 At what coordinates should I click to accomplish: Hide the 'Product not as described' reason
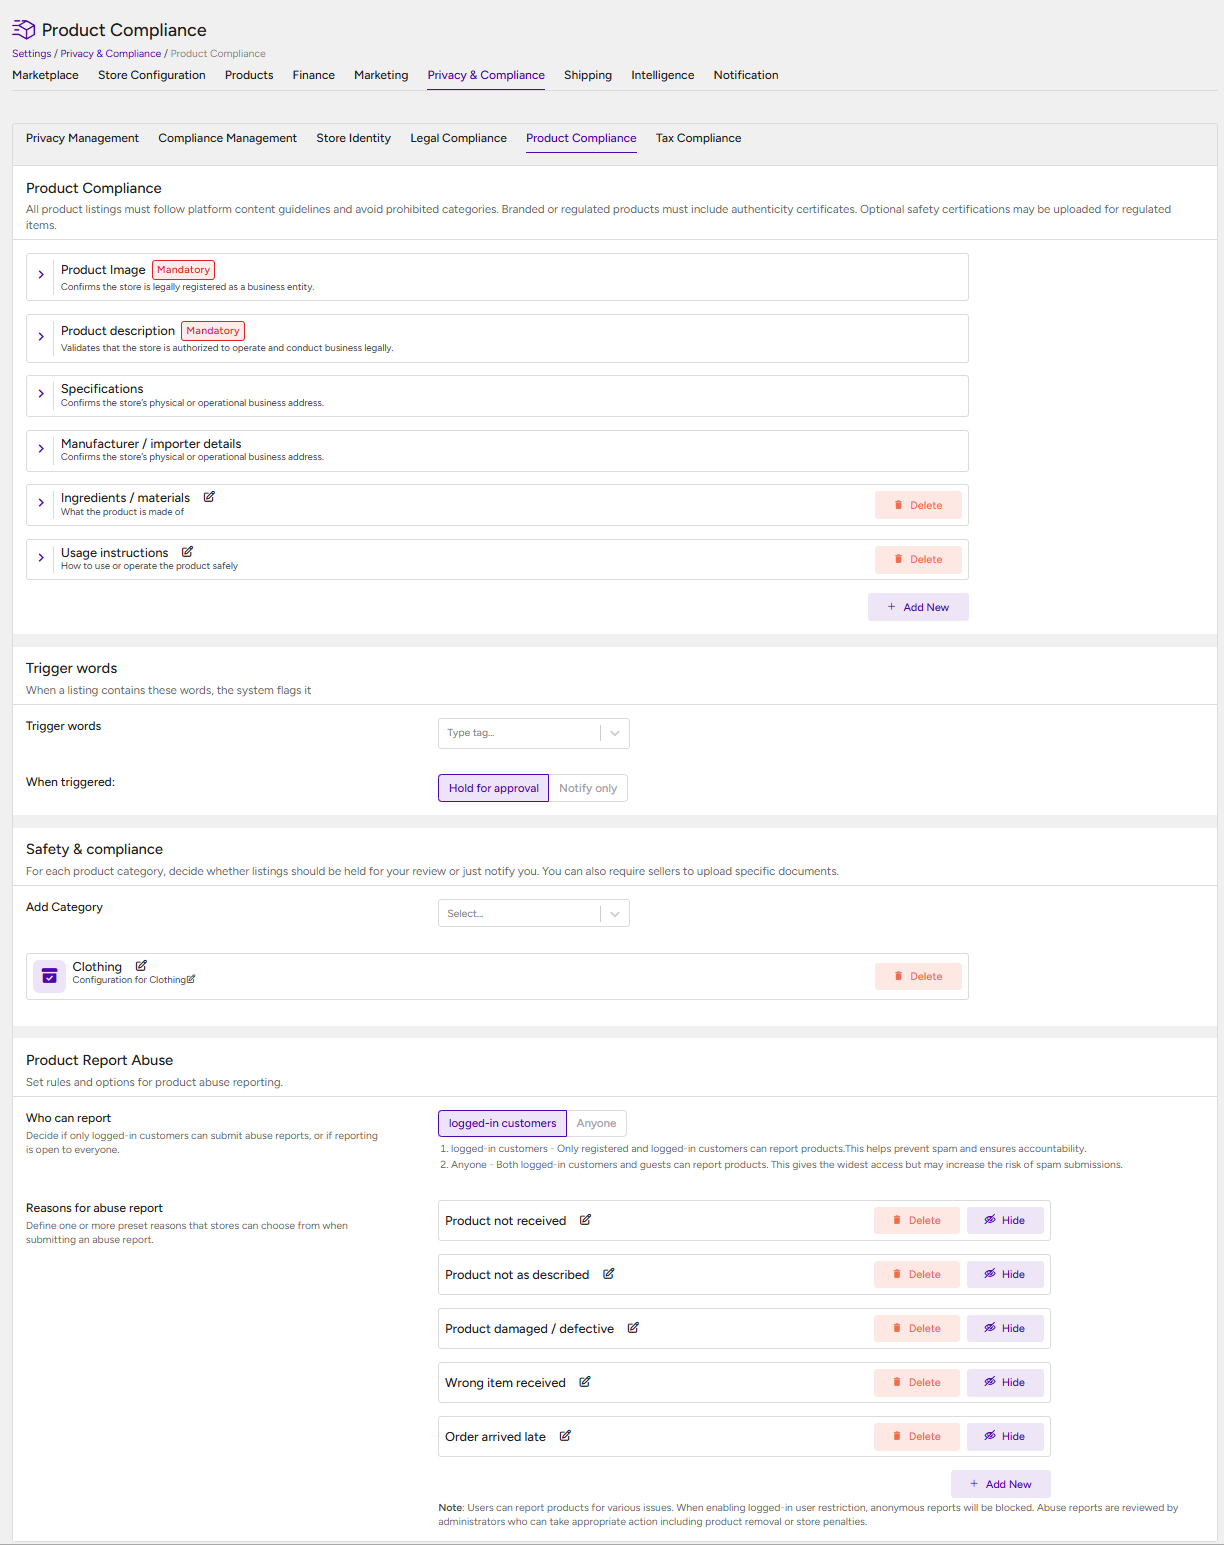coord(1005,1274)
